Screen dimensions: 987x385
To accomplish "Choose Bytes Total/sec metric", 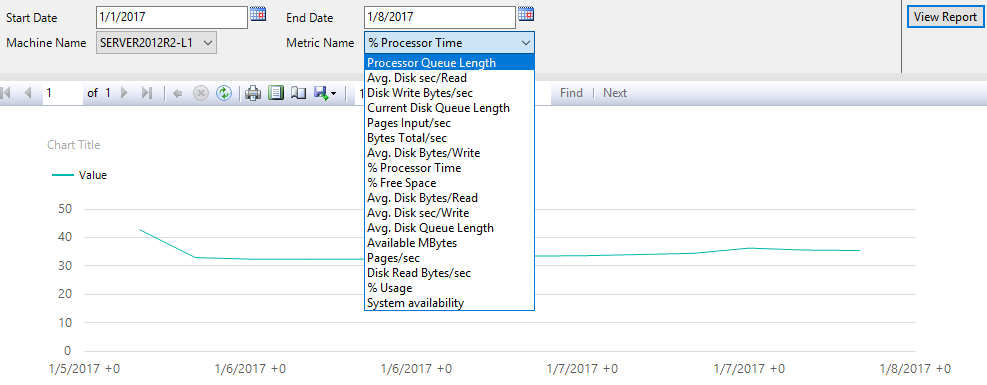I will point(449,138).
